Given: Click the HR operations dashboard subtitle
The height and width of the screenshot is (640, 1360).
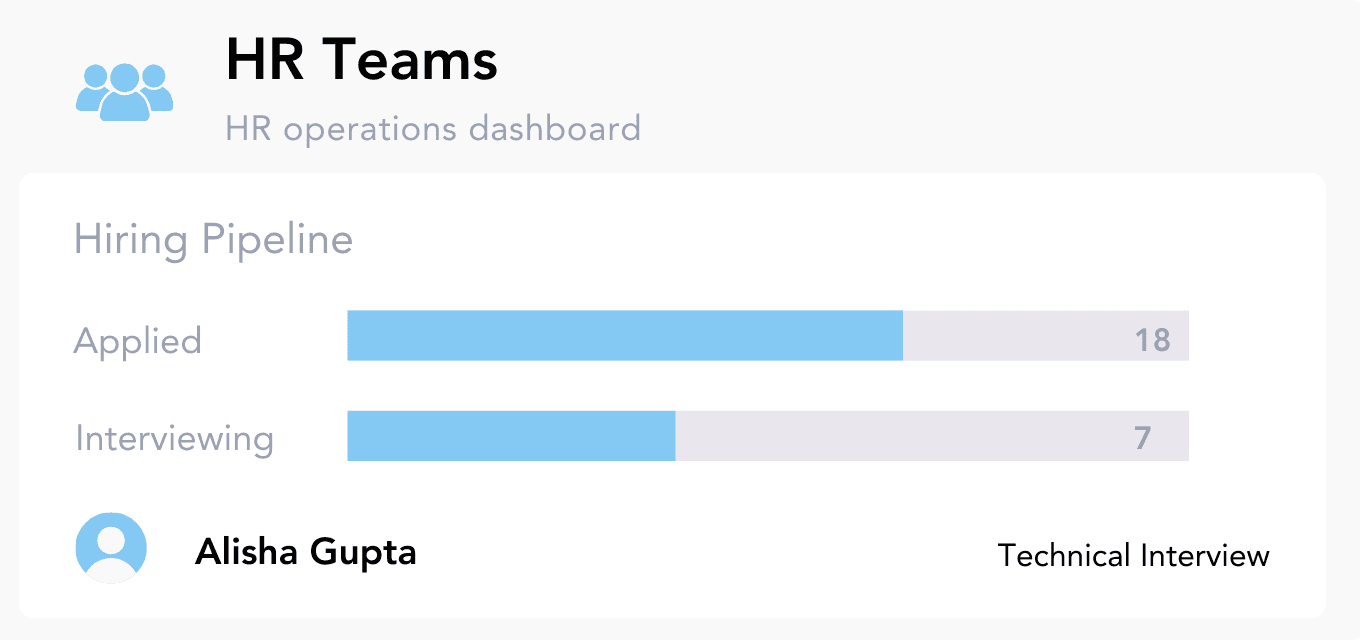Looking at the screenshot, I should pyautogui.click(x=432, y=129).
